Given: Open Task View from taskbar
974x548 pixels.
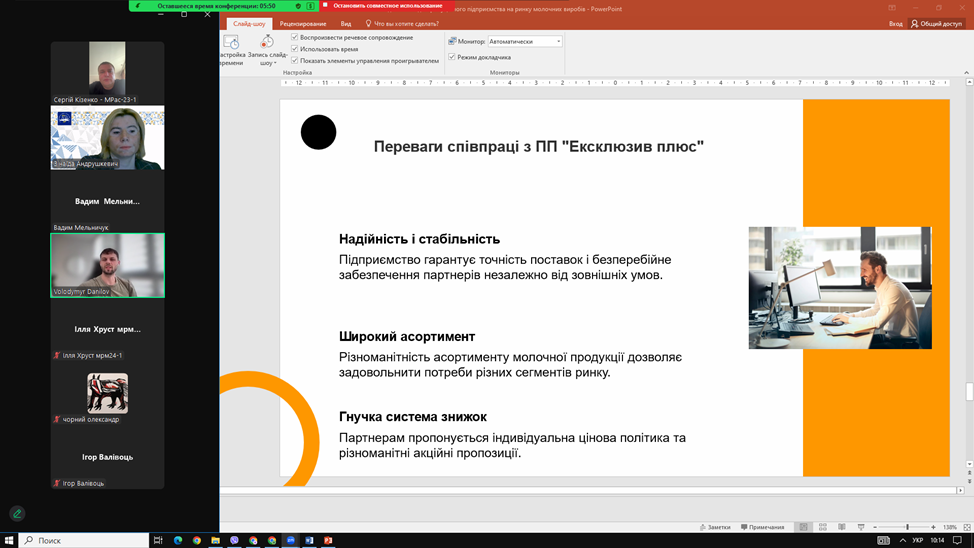Looking at the screenshot, I should (x=158, y=540).
